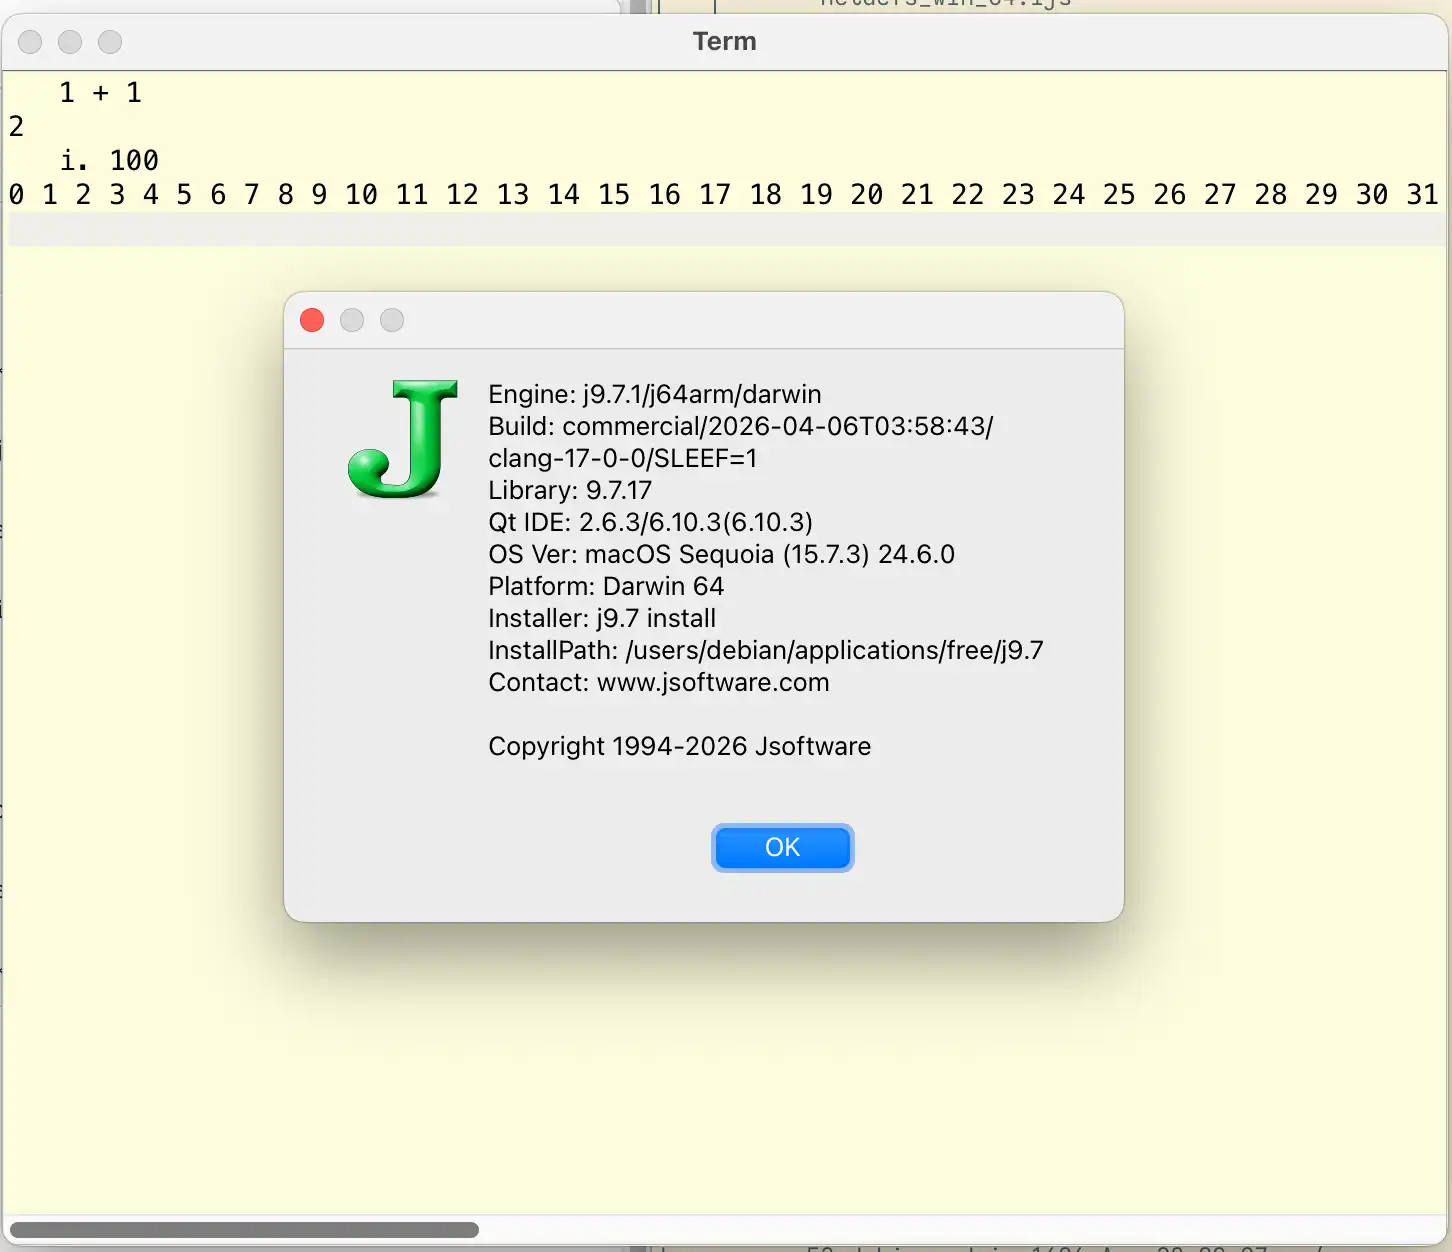Click the '1 + 1' expression in Term
The image size is (1452, 1252).
(x=100, y=93)
